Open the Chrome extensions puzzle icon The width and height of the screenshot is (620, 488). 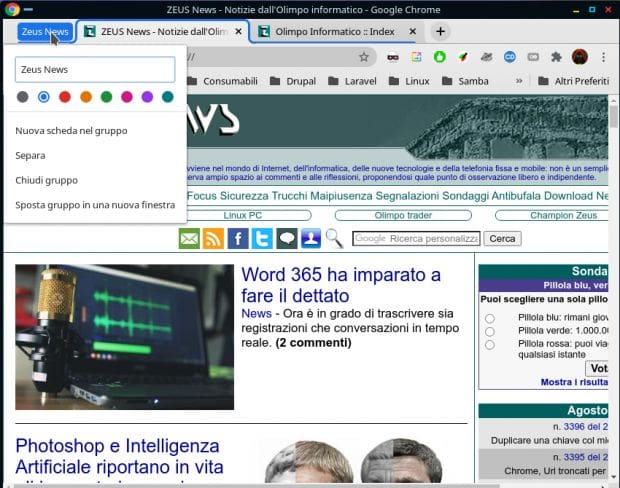point(556,57)
